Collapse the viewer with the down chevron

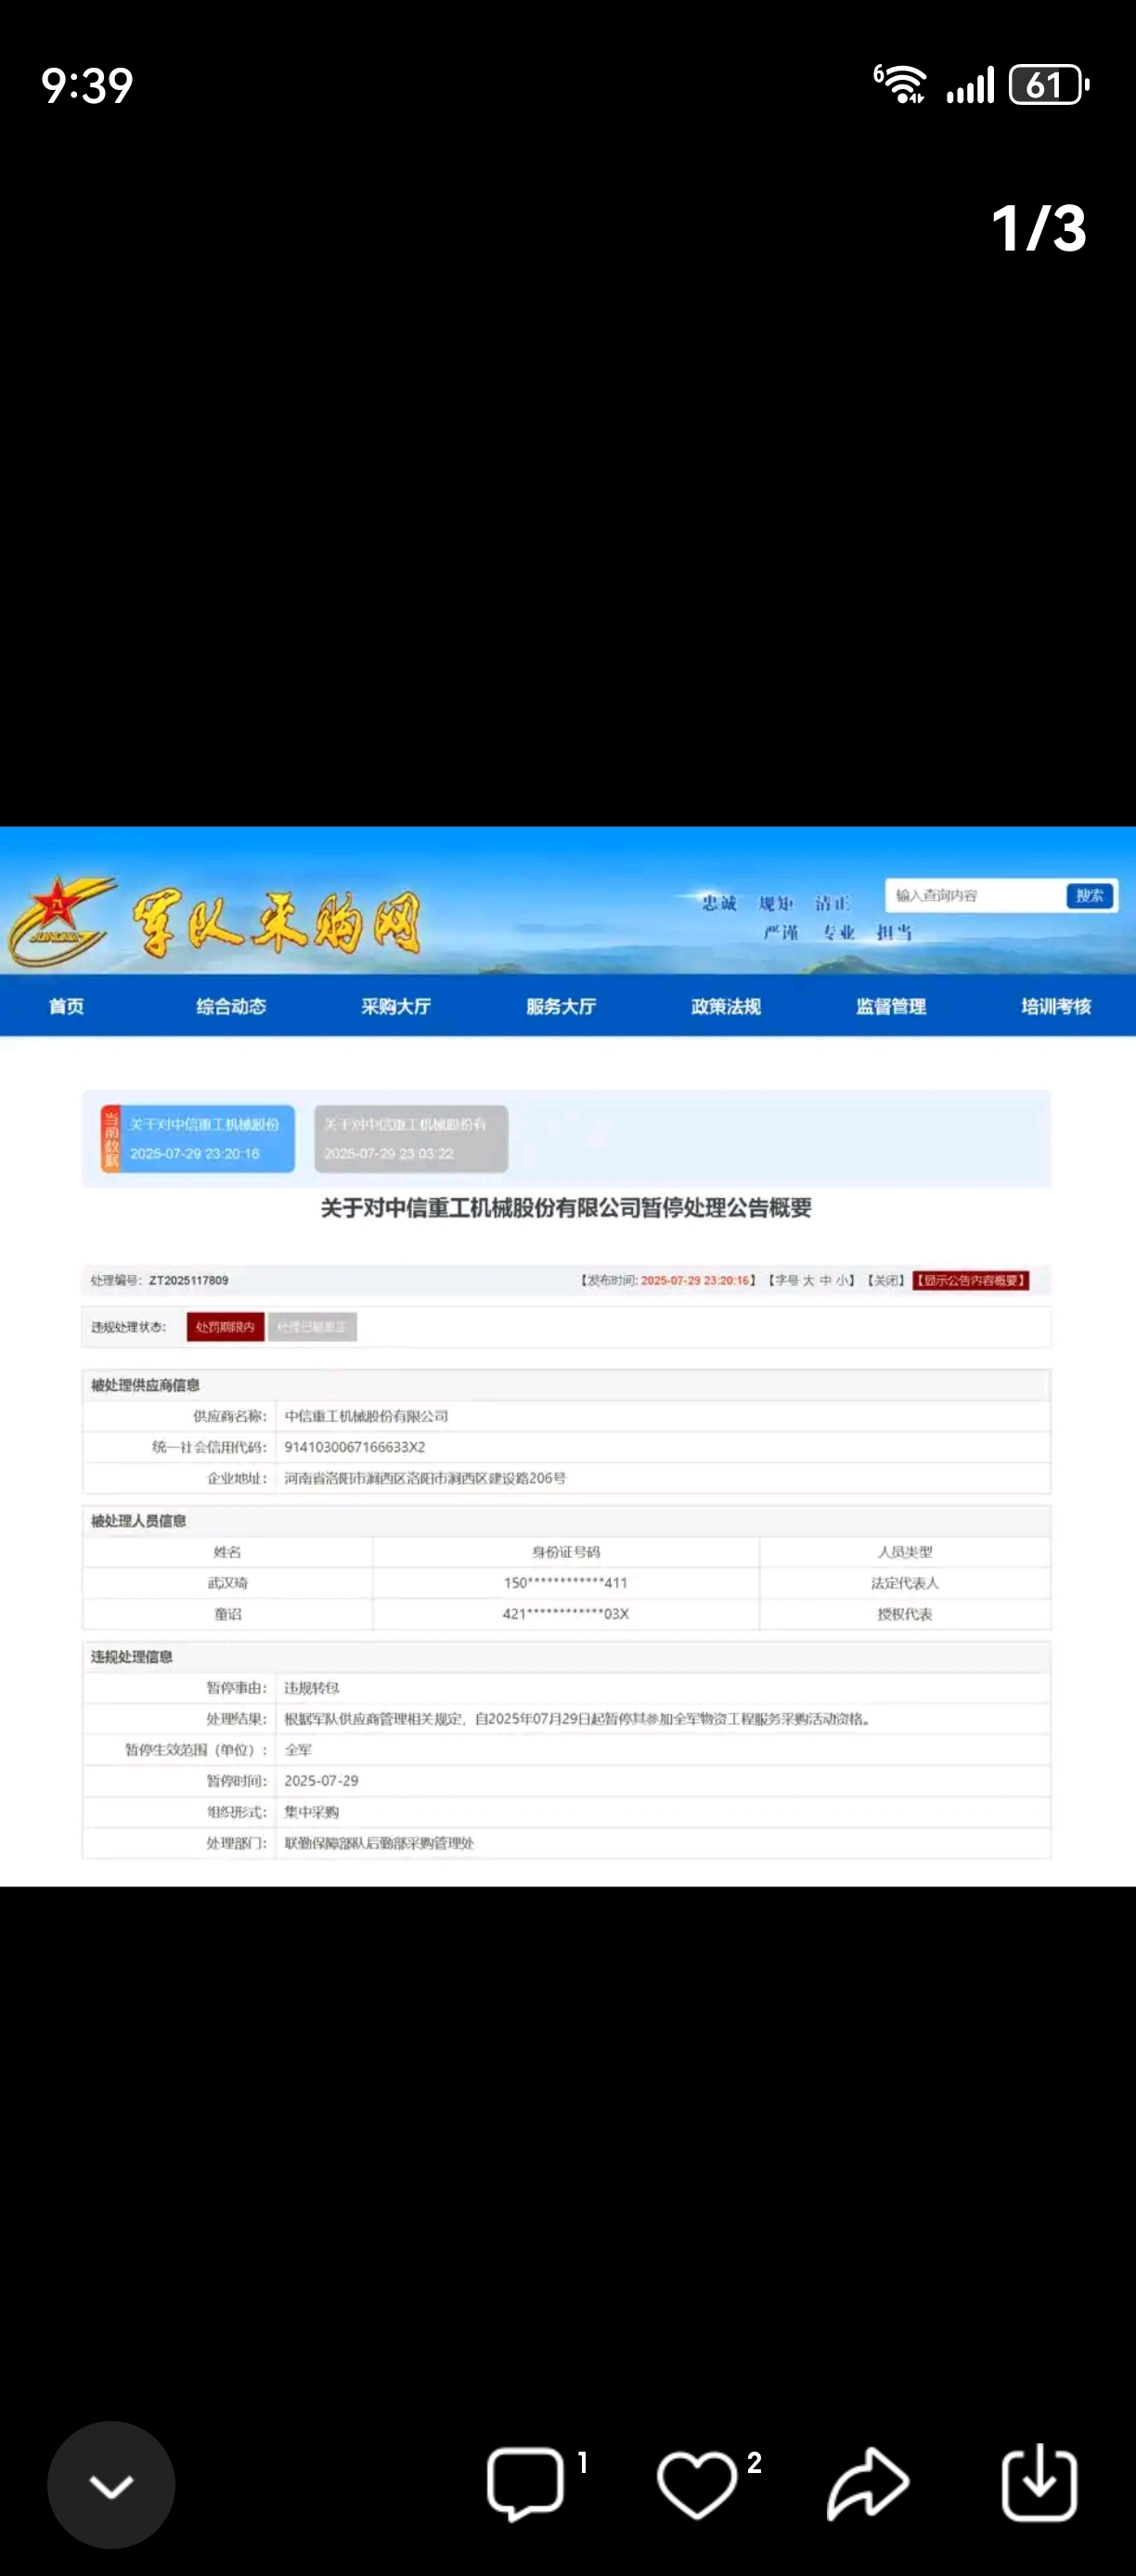pos(111,2484)
